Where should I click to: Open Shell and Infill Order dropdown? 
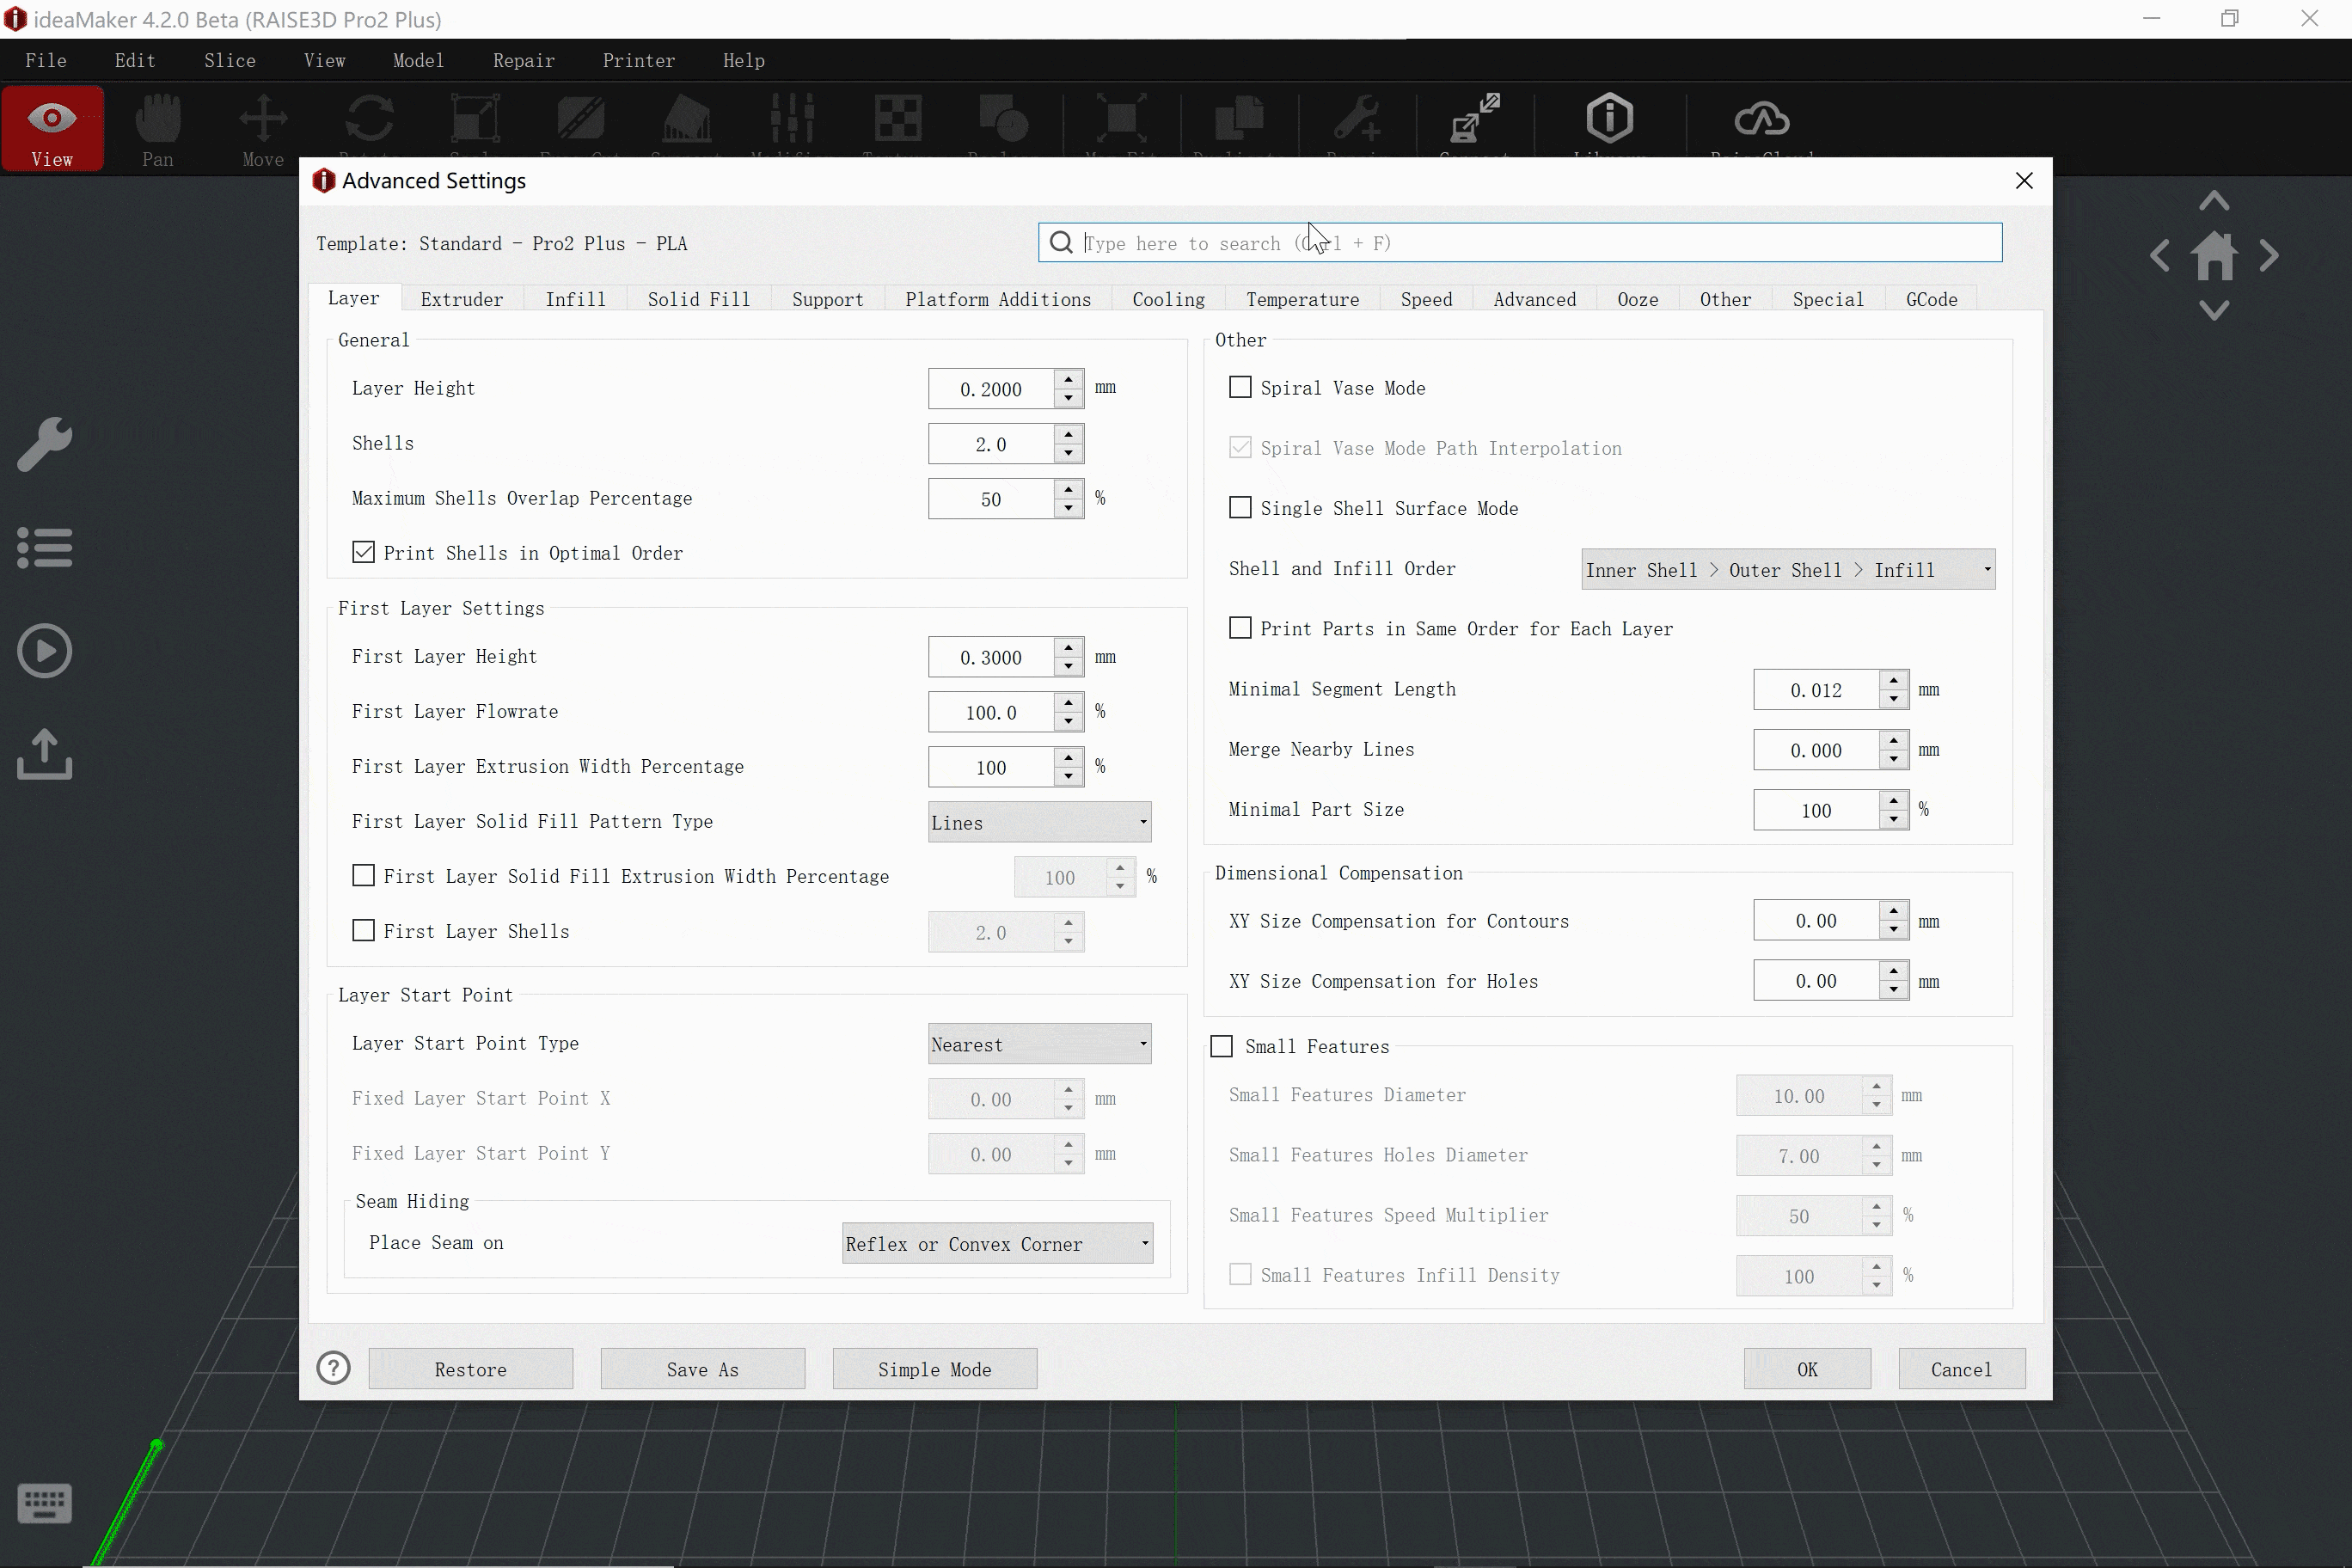(1787, 569)
